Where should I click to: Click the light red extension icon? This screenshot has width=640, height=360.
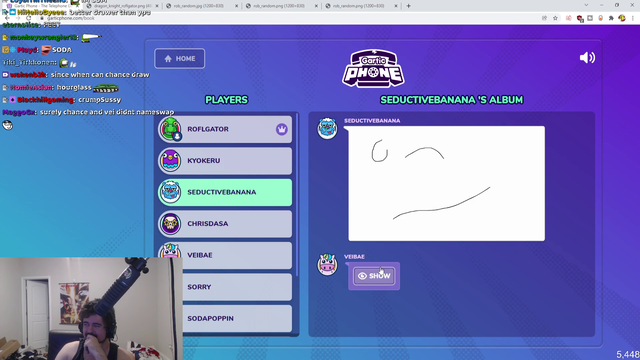(569, 18)
